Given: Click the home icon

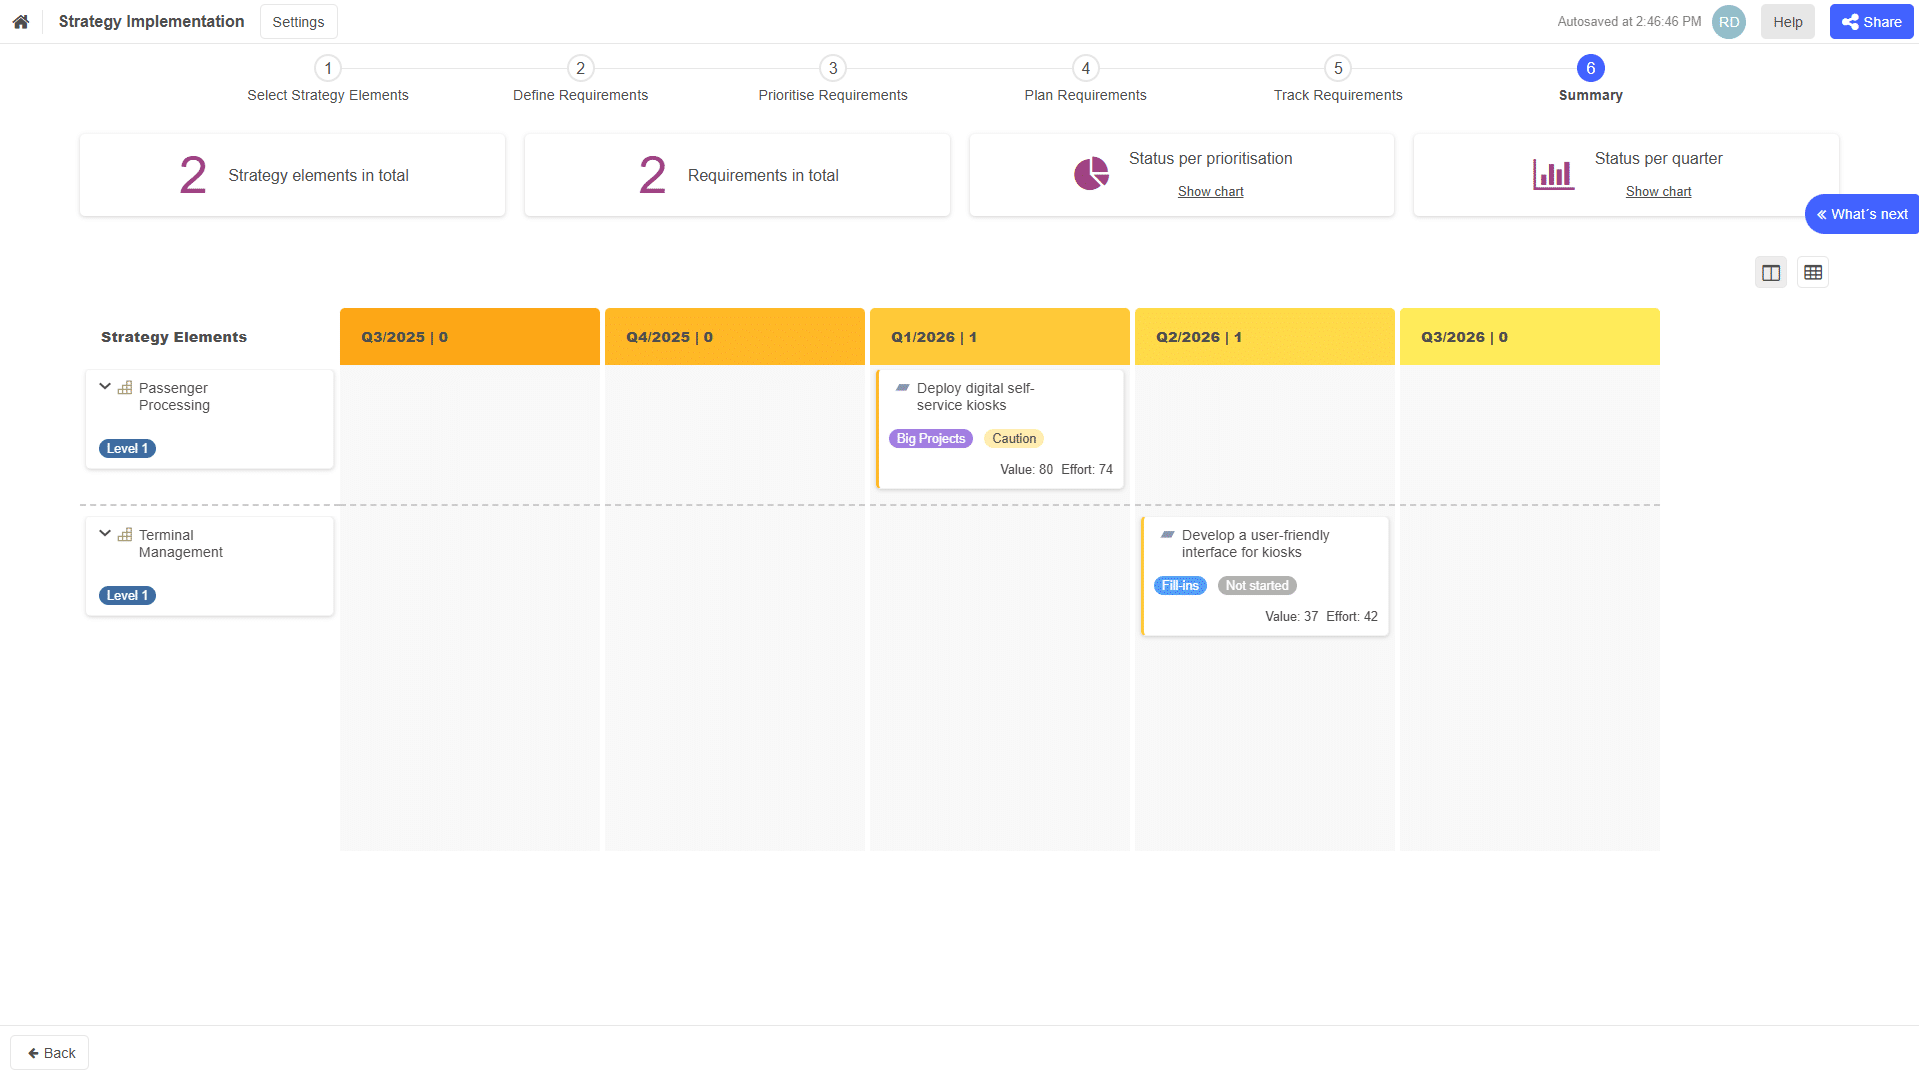Looking at the screenshot, I should [x=20, y=21].
